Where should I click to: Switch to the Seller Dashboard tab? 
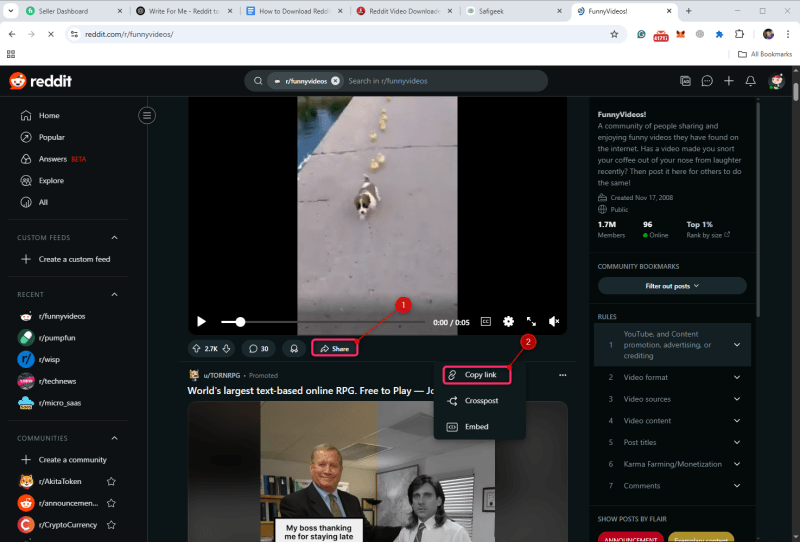74,11
